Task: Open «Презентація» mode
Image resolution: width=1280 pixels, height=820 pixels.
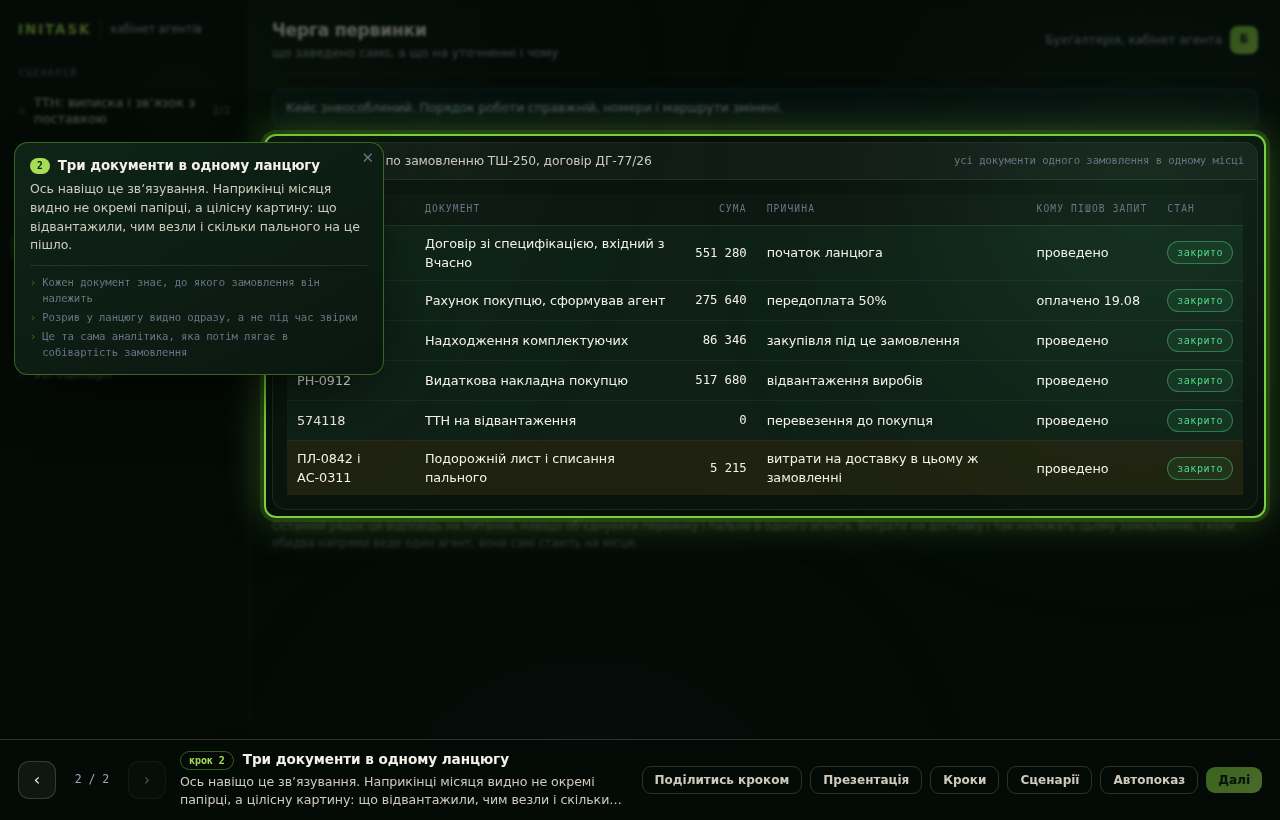Action: click(x=866, y=780)
